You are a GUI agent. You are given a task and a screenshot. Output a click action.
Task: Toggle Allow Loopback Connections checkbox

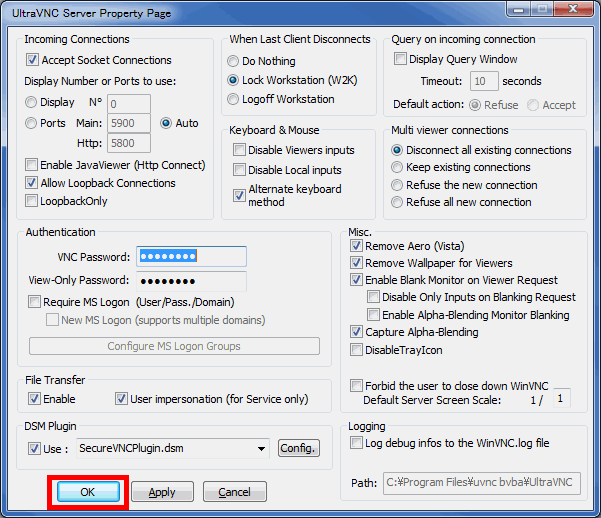pyautogui.click(x=31, y=183)
